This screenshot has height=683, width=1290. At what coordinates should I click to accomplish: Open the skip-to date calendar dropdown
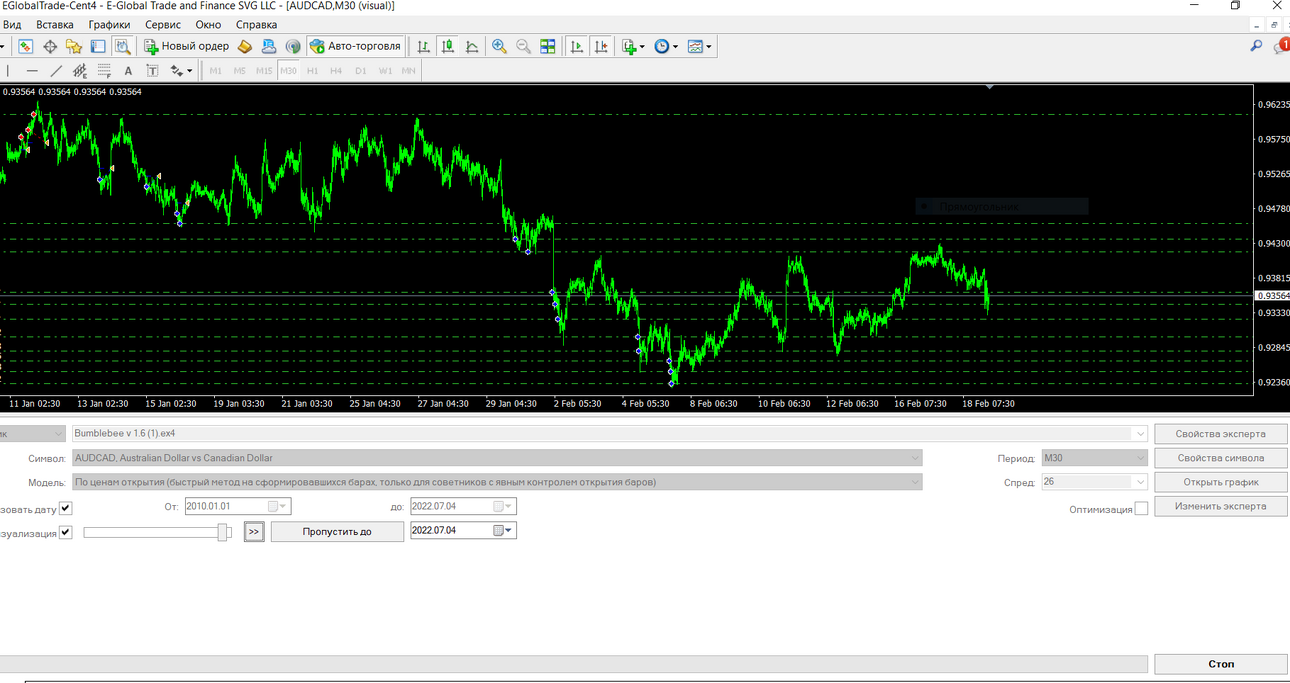point(503,530)
